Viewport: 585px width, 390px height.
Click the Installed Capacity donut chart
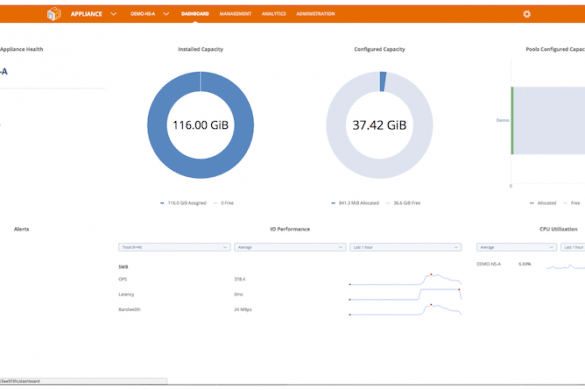(x=200, y=125)
